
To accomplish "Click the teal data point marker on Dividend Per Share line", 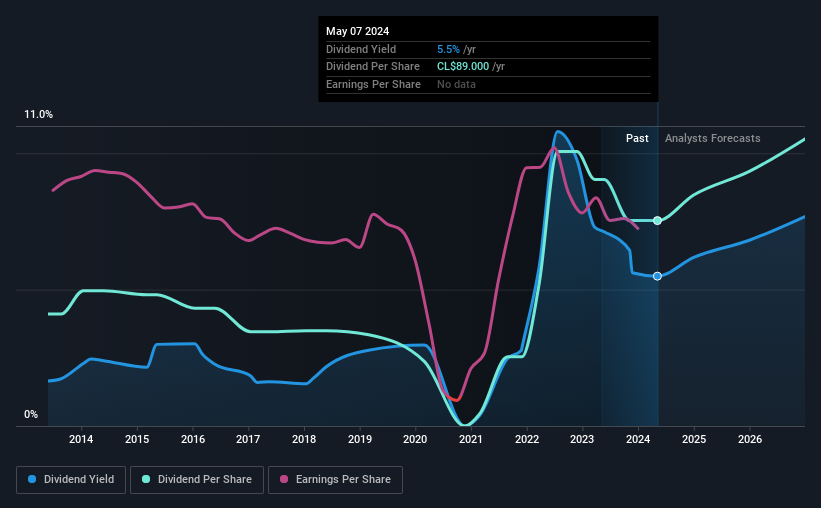I will [x=657, y=220].
